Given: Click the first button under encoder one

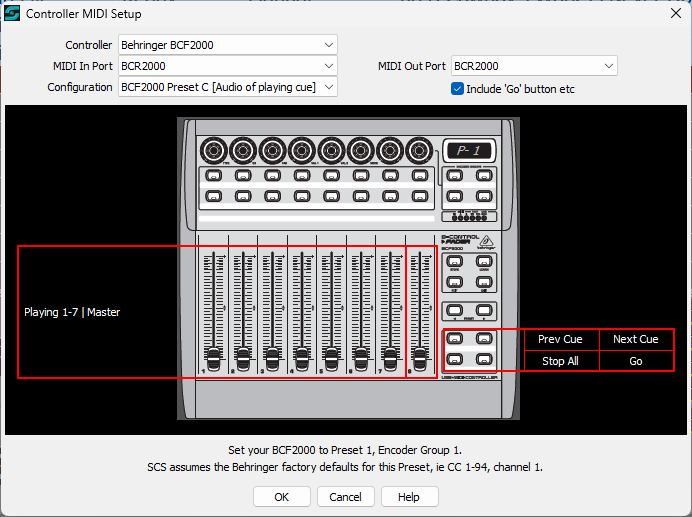Looking at the screenshot, I should (x=214, y=176).
